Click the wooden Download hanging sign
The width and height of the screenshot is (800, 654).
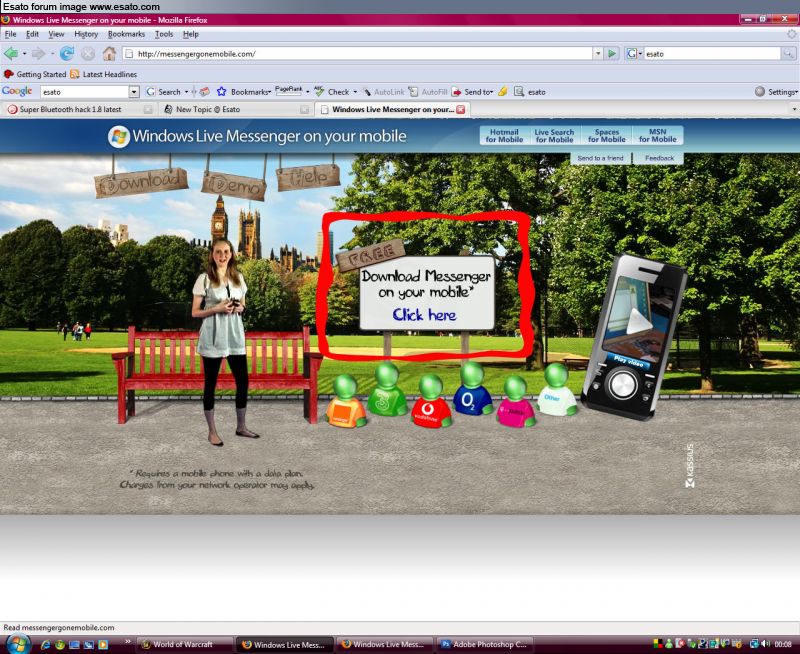pyautogui.click(x=141, y=183)
